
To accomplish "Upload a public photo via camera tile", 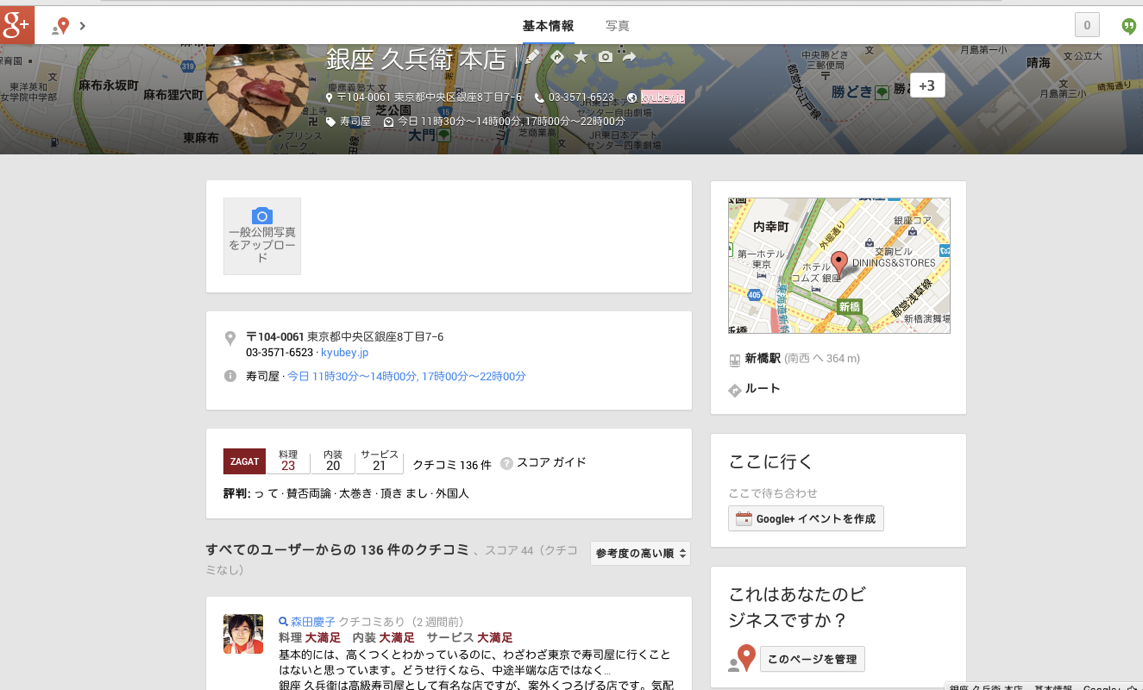I will tap(262, 236).
